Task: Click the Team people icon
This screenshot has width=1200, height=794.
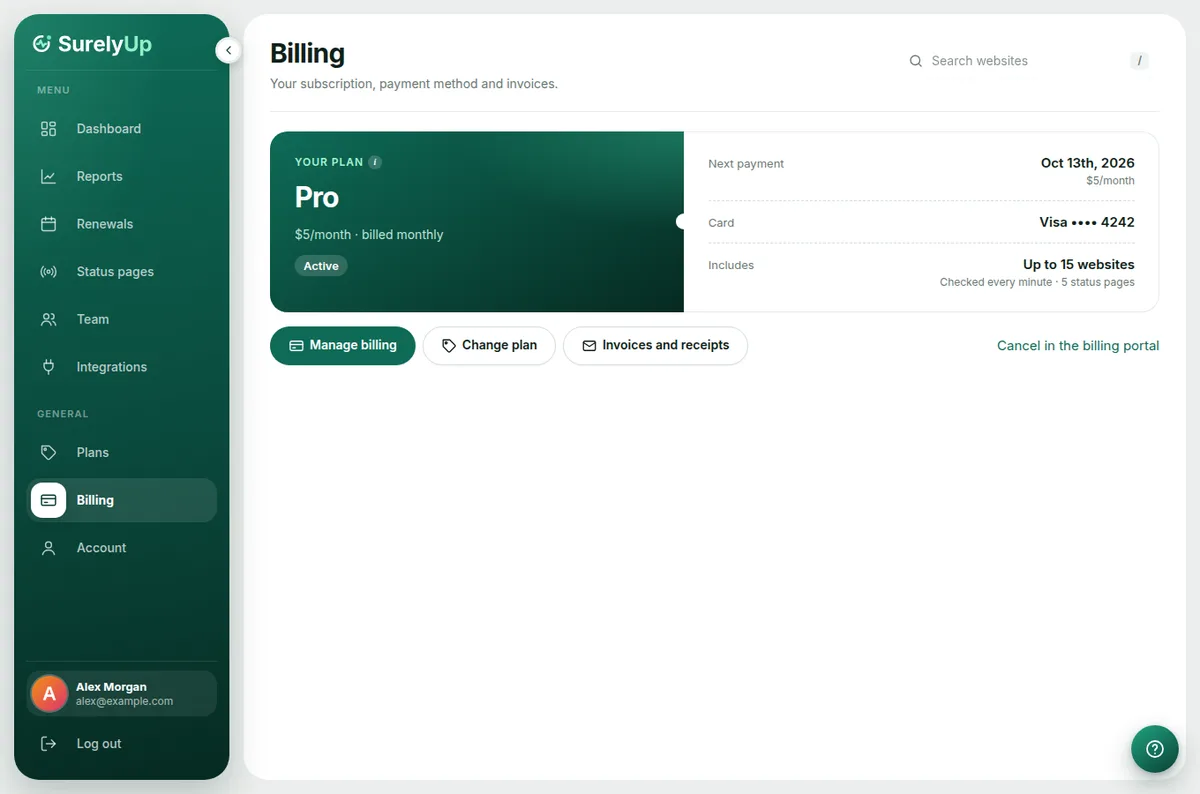Action: [x=48, y=319]
